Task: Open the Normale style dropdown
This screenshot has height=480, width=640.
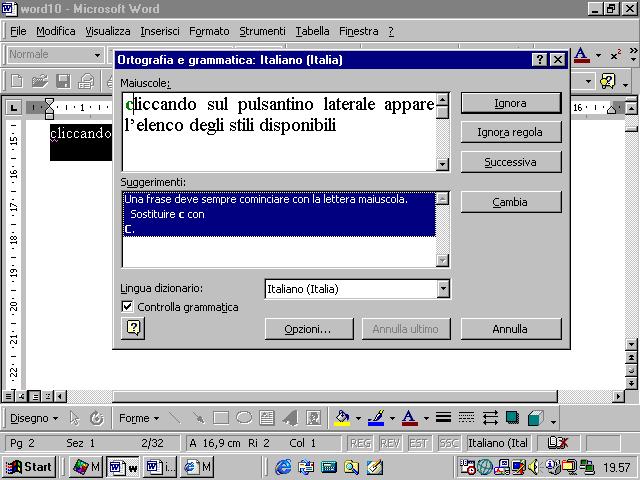Action: pyautogui.click(x=97, y=55)
